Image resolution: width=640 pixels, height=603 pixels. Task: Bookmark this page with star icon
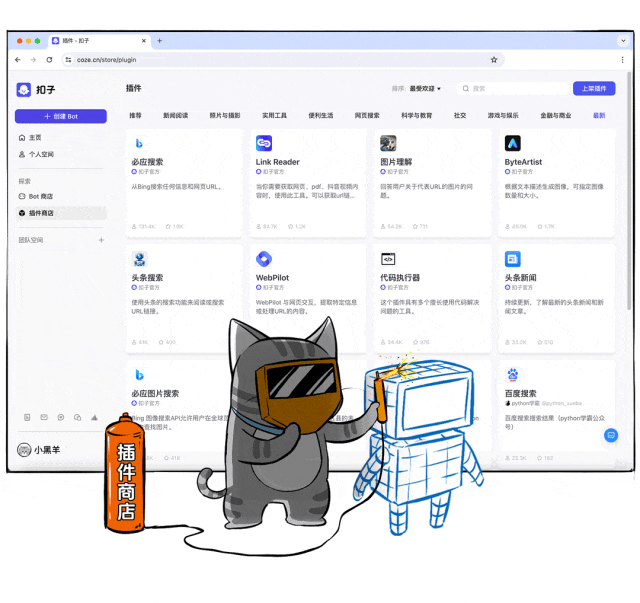[494, 60]
